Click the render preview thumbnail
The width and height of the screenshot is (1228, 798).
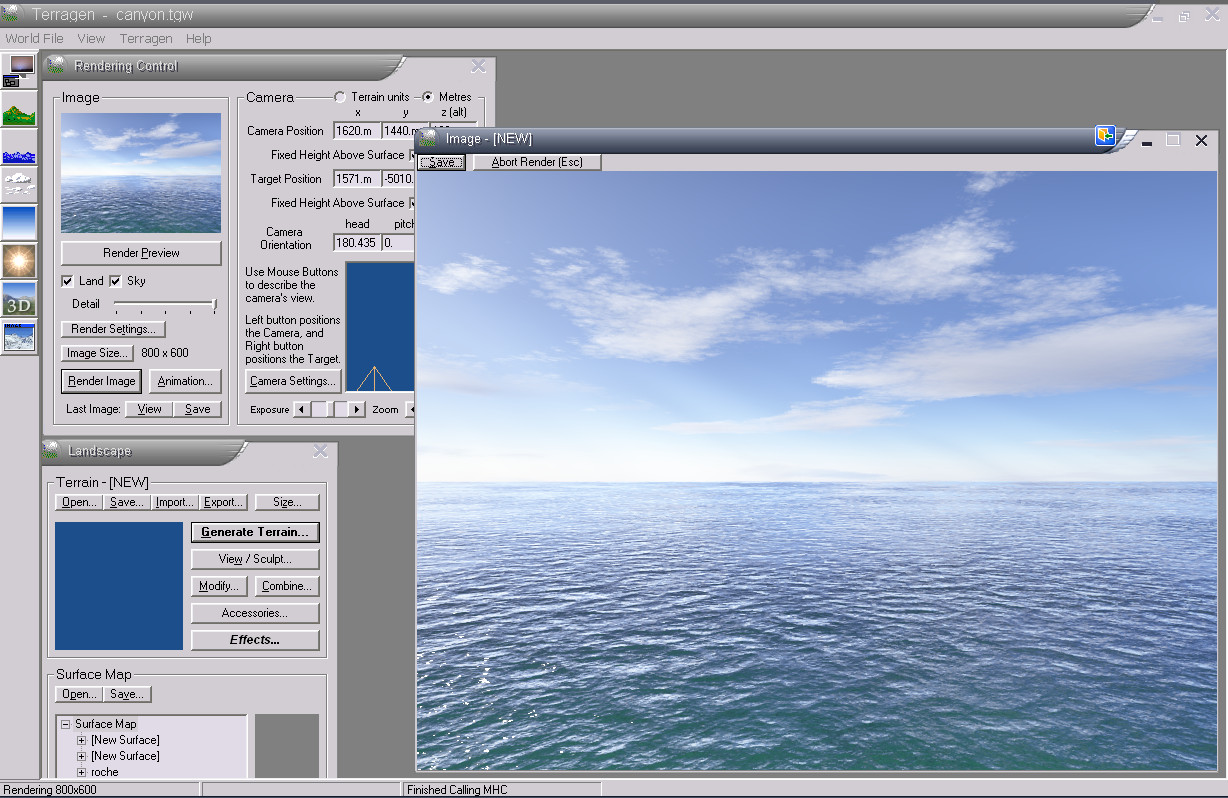(x=141, y=173)
